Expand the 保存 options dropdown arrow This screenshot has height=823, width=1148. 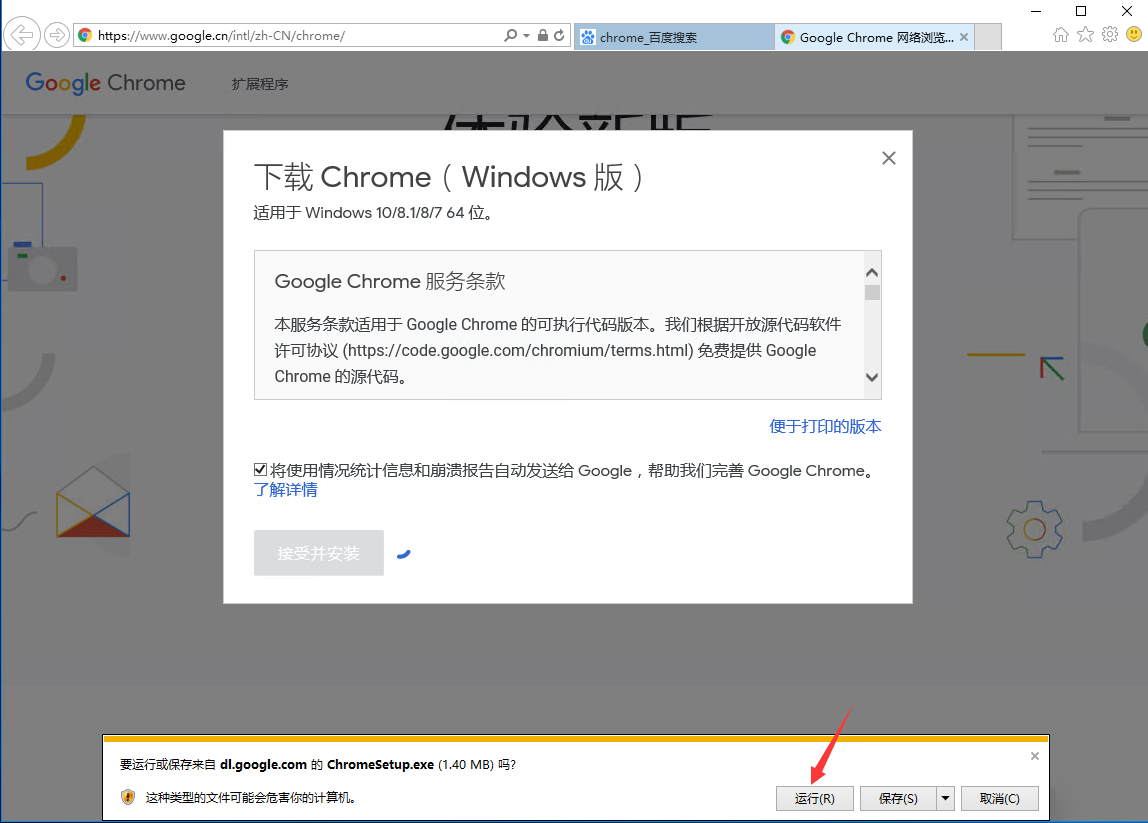point(946,798)
